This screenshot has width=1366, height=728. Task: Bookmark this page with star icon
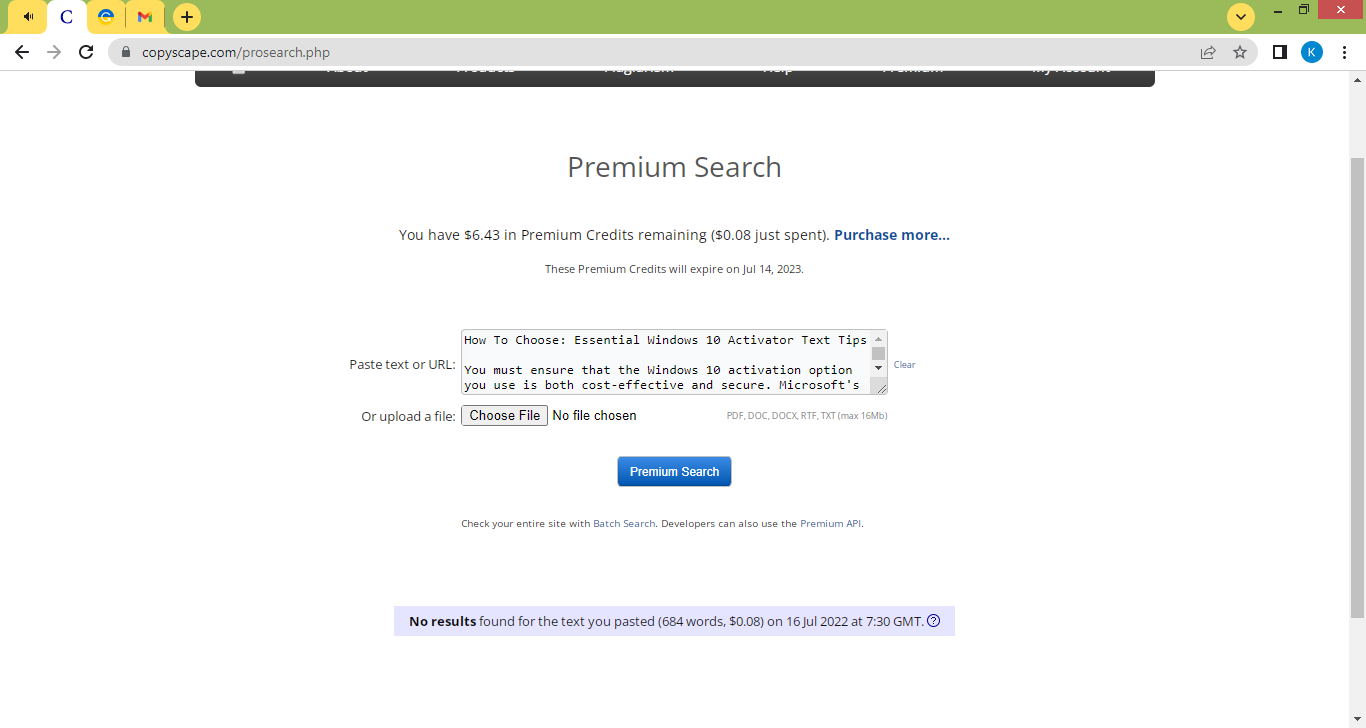(1240, 52)
